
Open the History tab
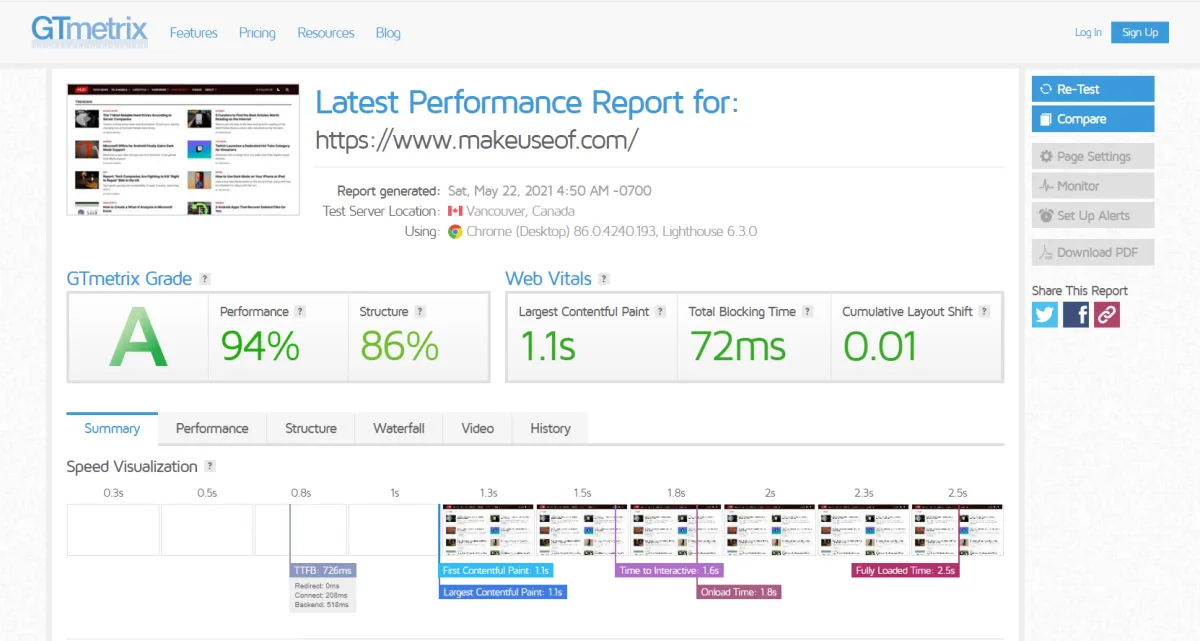coord(550,428)
